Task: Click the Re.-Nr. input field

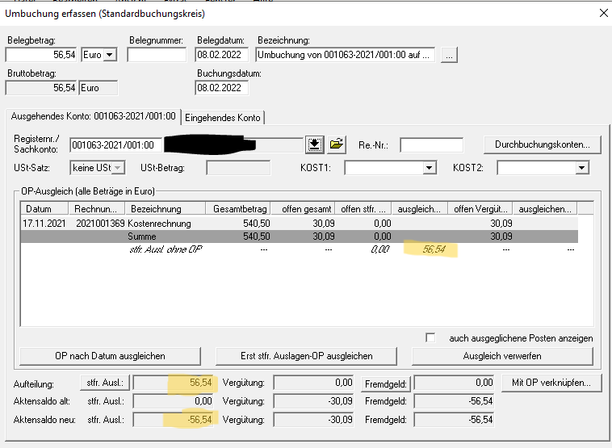Action: point(431,145)
